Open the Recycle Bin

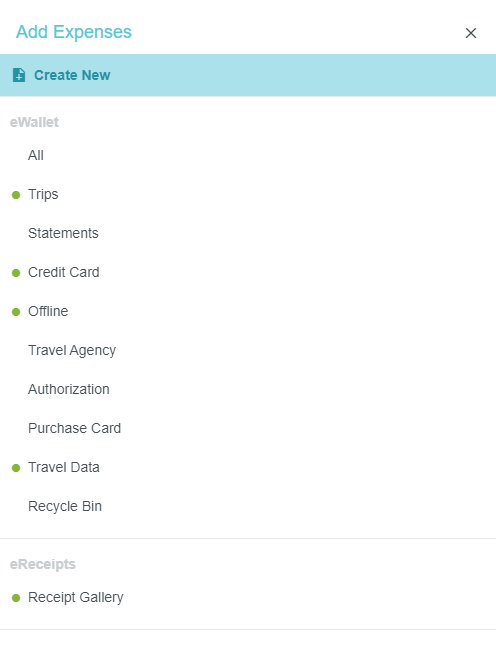65,507
